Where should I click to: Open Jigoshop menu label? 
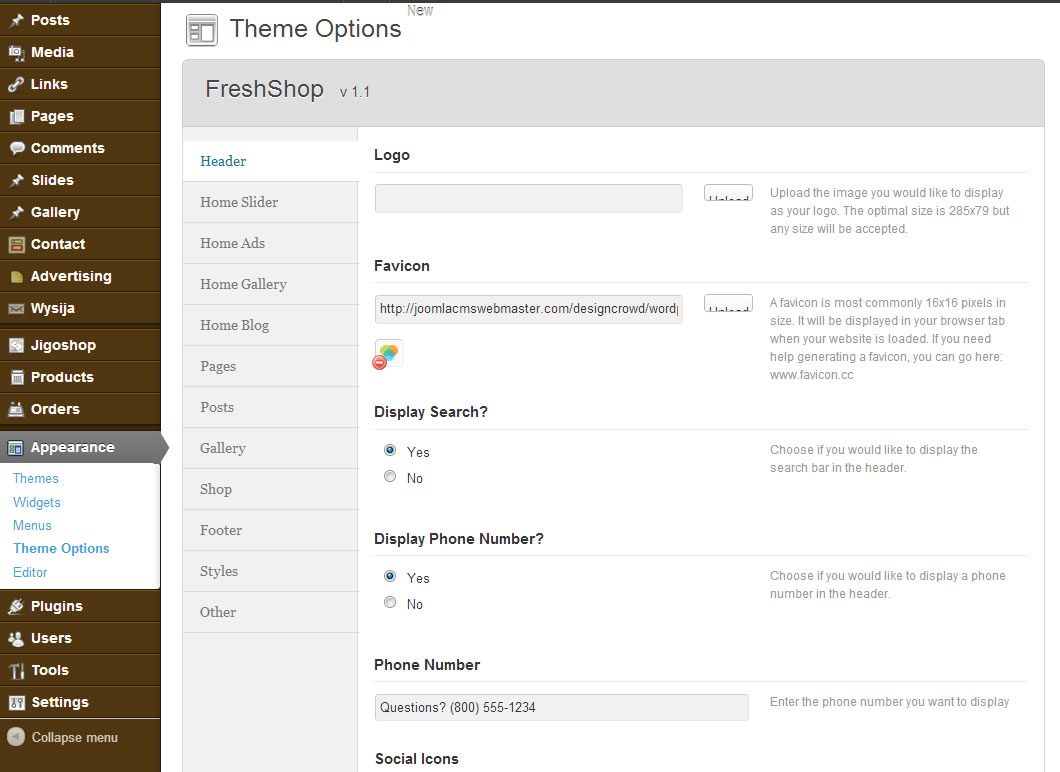coord(64,345)
